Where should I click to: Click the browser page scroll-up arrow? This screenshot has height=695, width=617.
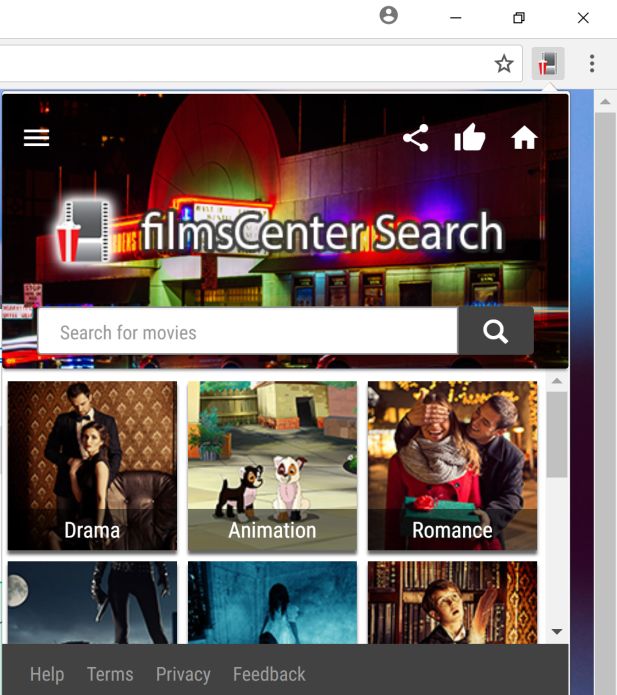605,102
